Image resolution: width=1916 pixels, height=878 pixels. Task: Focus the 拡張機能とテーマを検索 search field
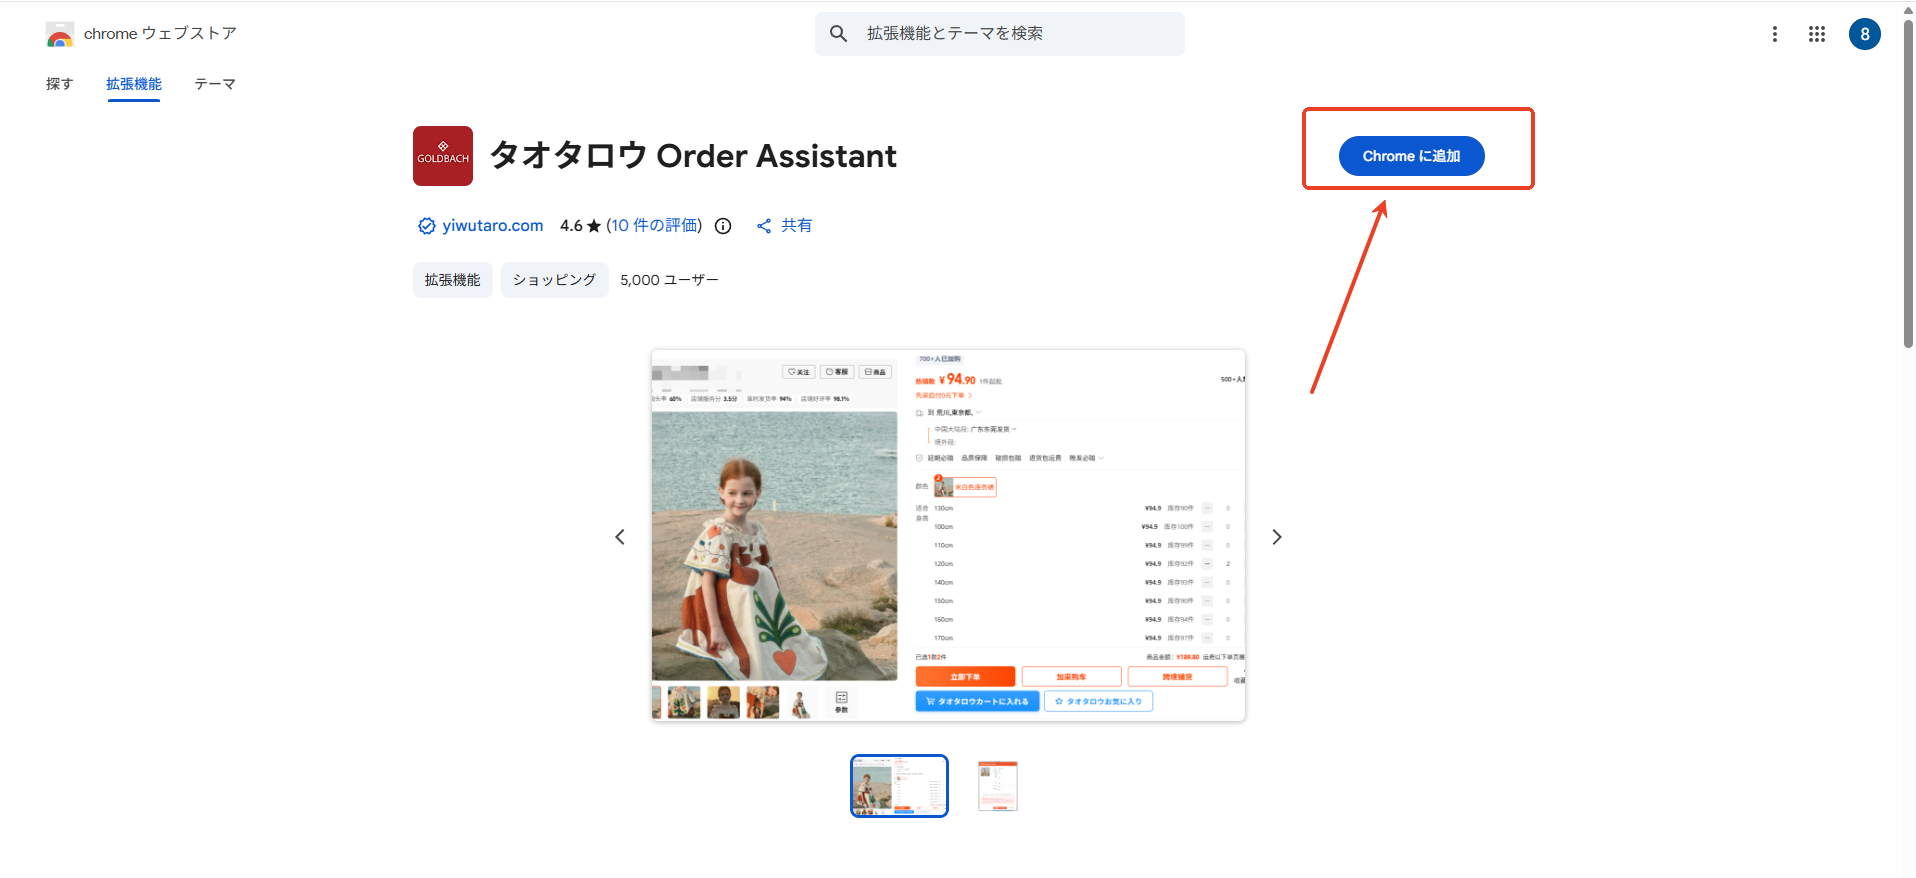click(1000, 34)
